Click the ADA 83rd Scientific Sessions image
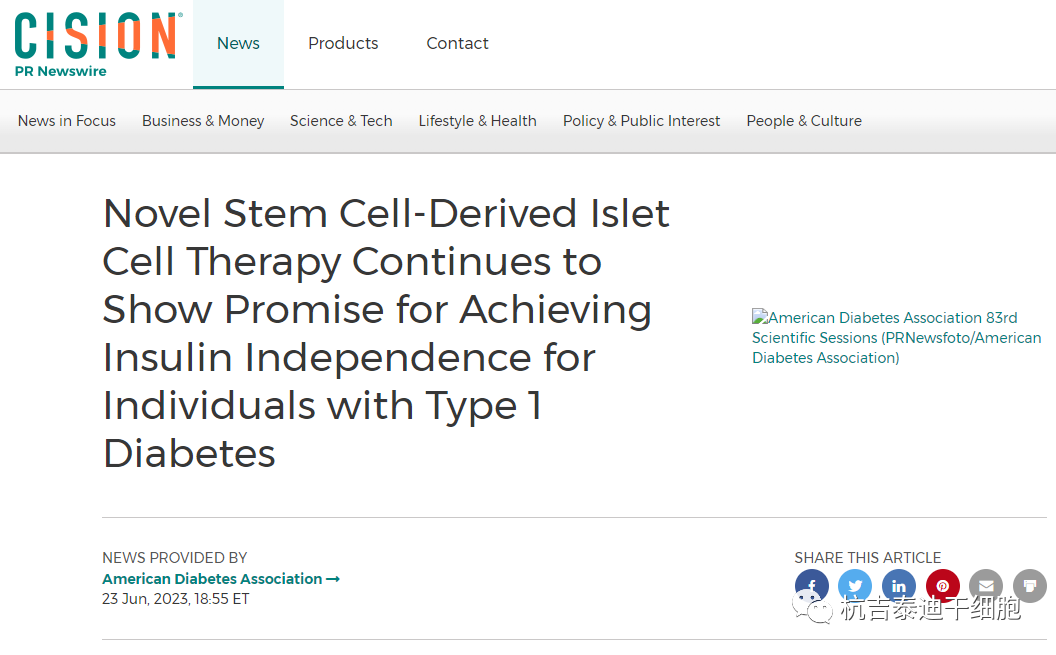Image resolution: width=1056 pixels, height=655 pixels. click(896, 337)
